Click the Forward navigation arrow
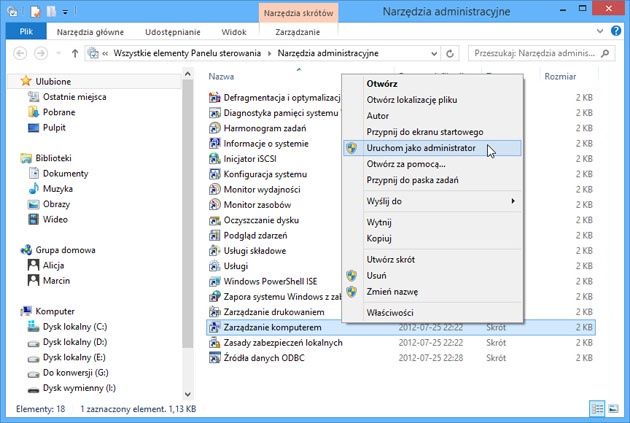Screen dimensions: 630x423 pos(41,53)
